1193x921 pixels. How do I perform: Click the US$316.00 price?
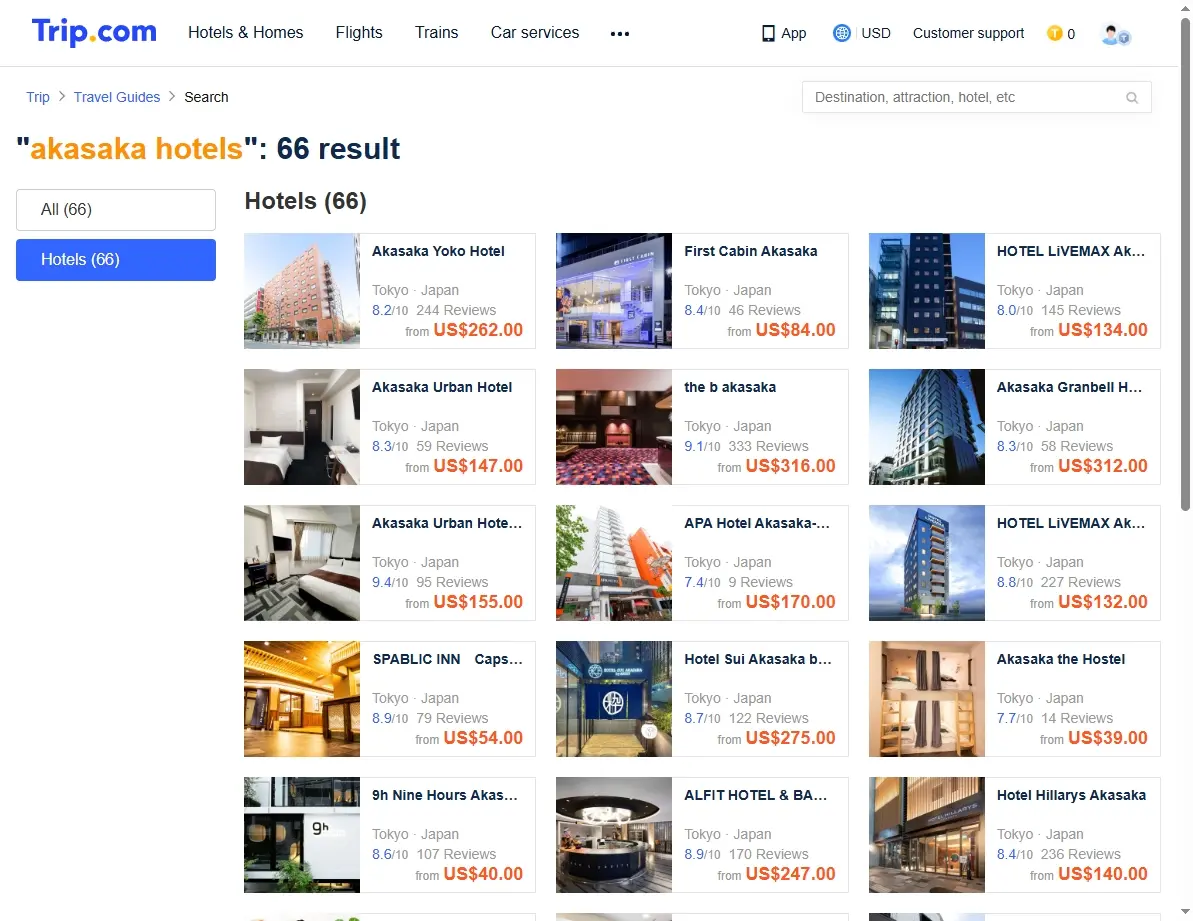pyautogui.click(x=791, y=467)
